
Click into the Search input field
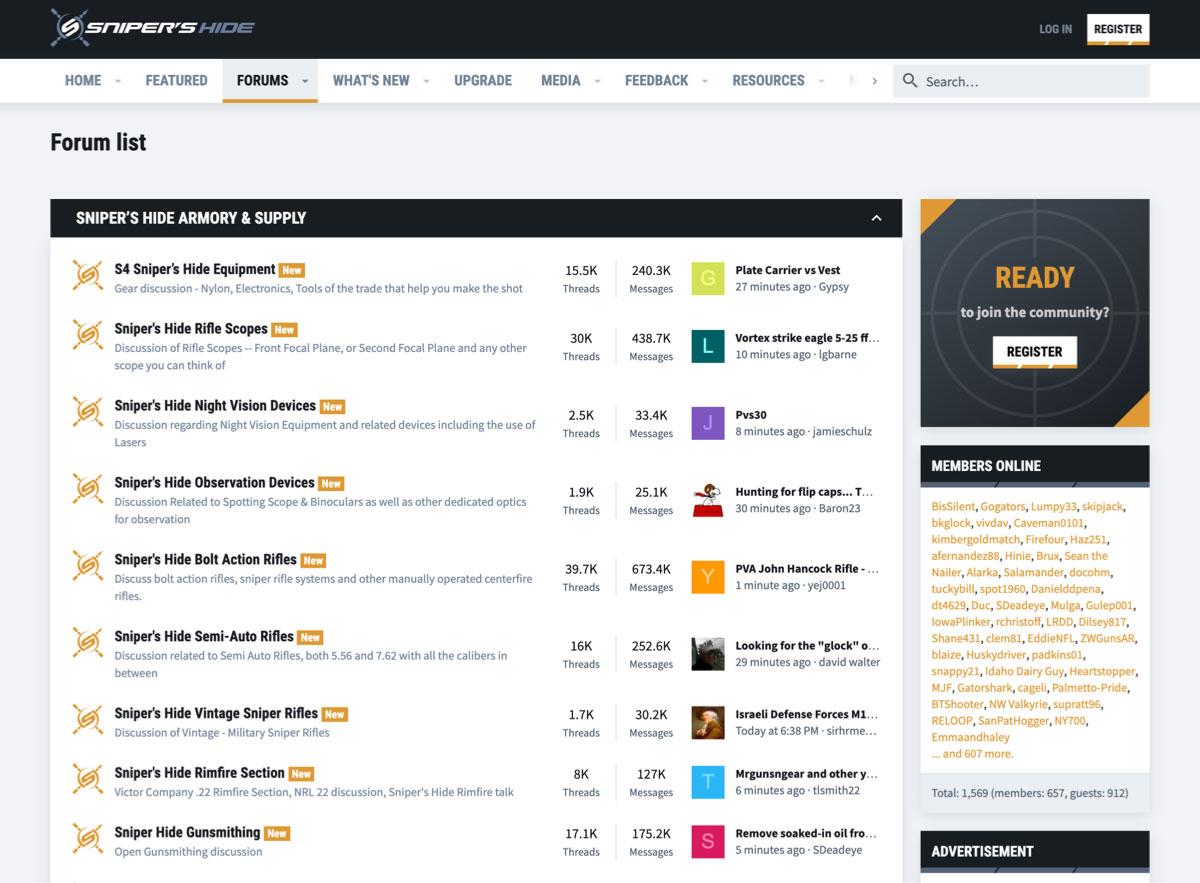(x=1030, y=81)
